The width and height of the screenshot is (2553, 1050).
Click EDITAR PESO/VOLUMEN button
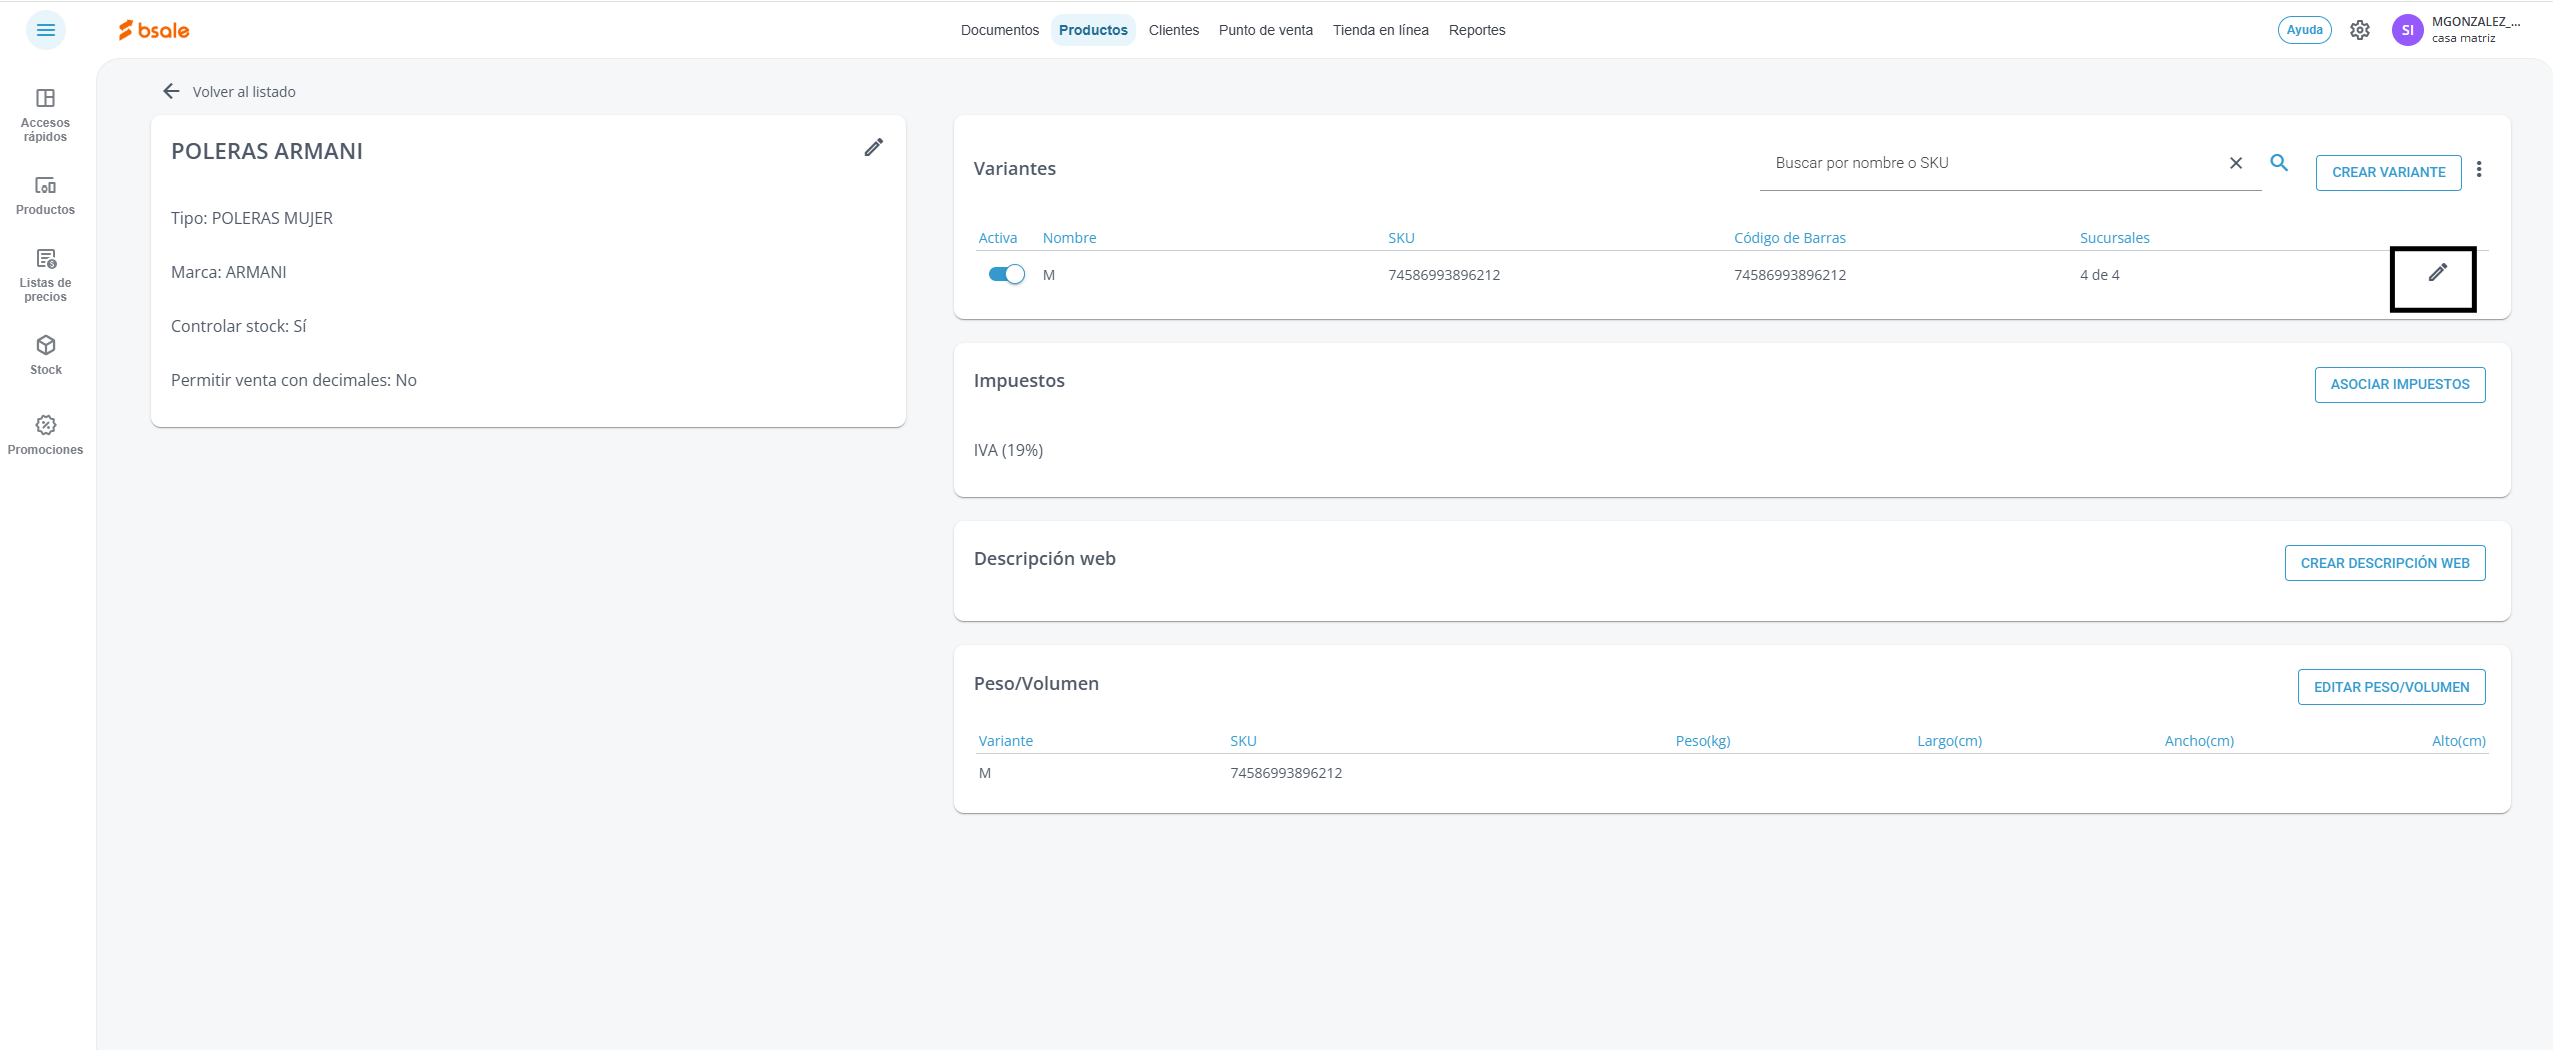tap(2392, 687)
